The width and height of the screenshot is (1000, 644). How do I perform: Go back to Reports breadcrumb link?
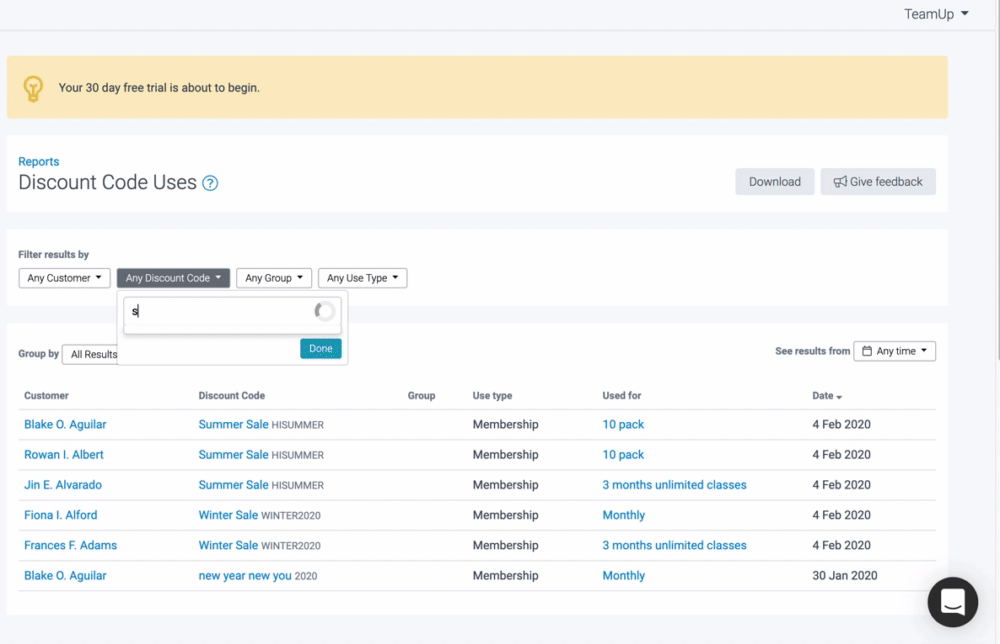click(x=39, y=161)
